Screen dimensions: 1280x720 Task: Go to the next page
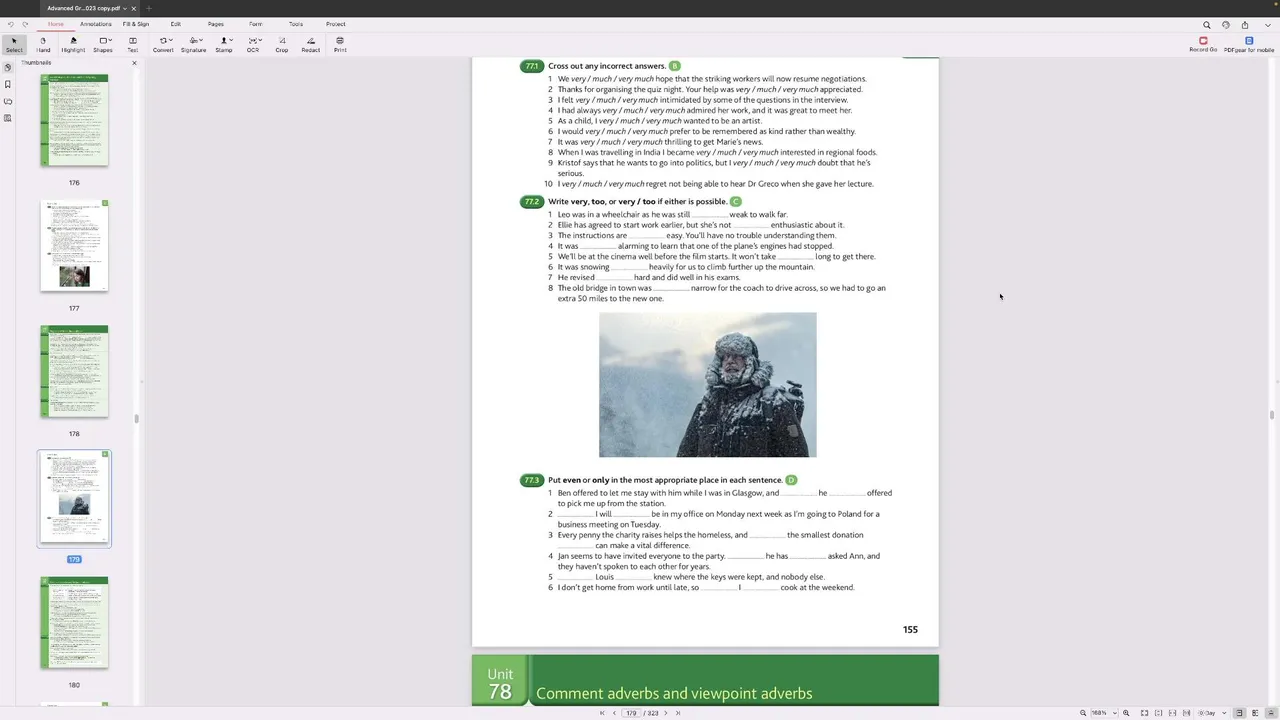tap(666, 713)
